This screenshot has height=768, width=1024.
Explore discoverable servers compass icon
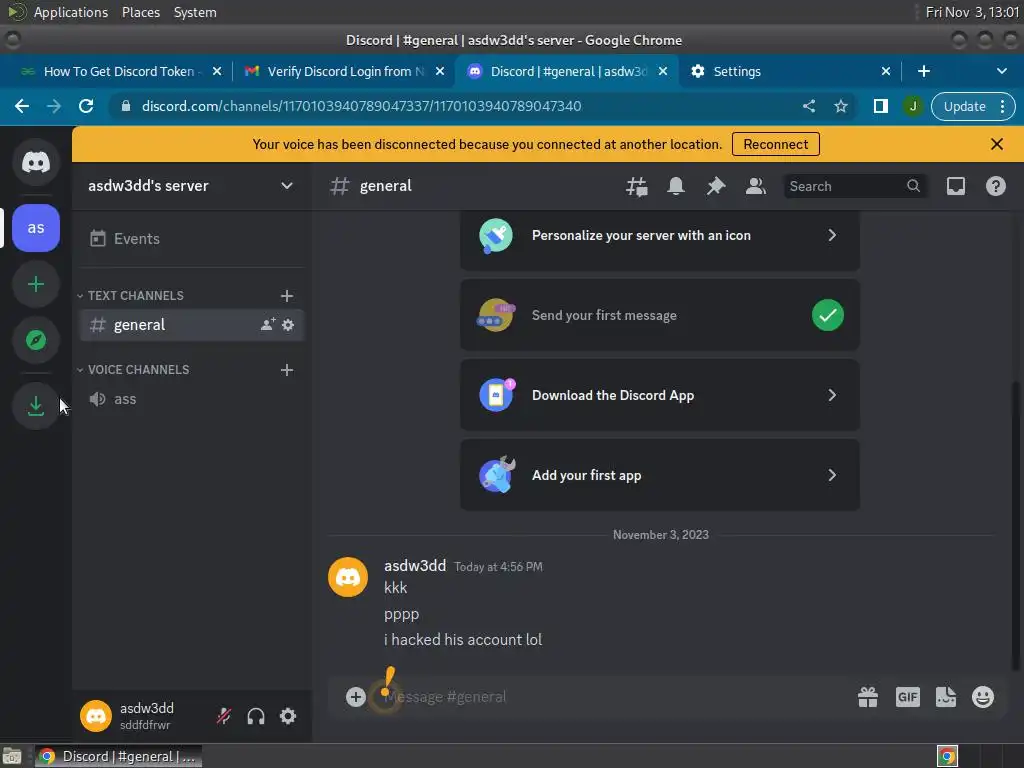coord(36,340)
